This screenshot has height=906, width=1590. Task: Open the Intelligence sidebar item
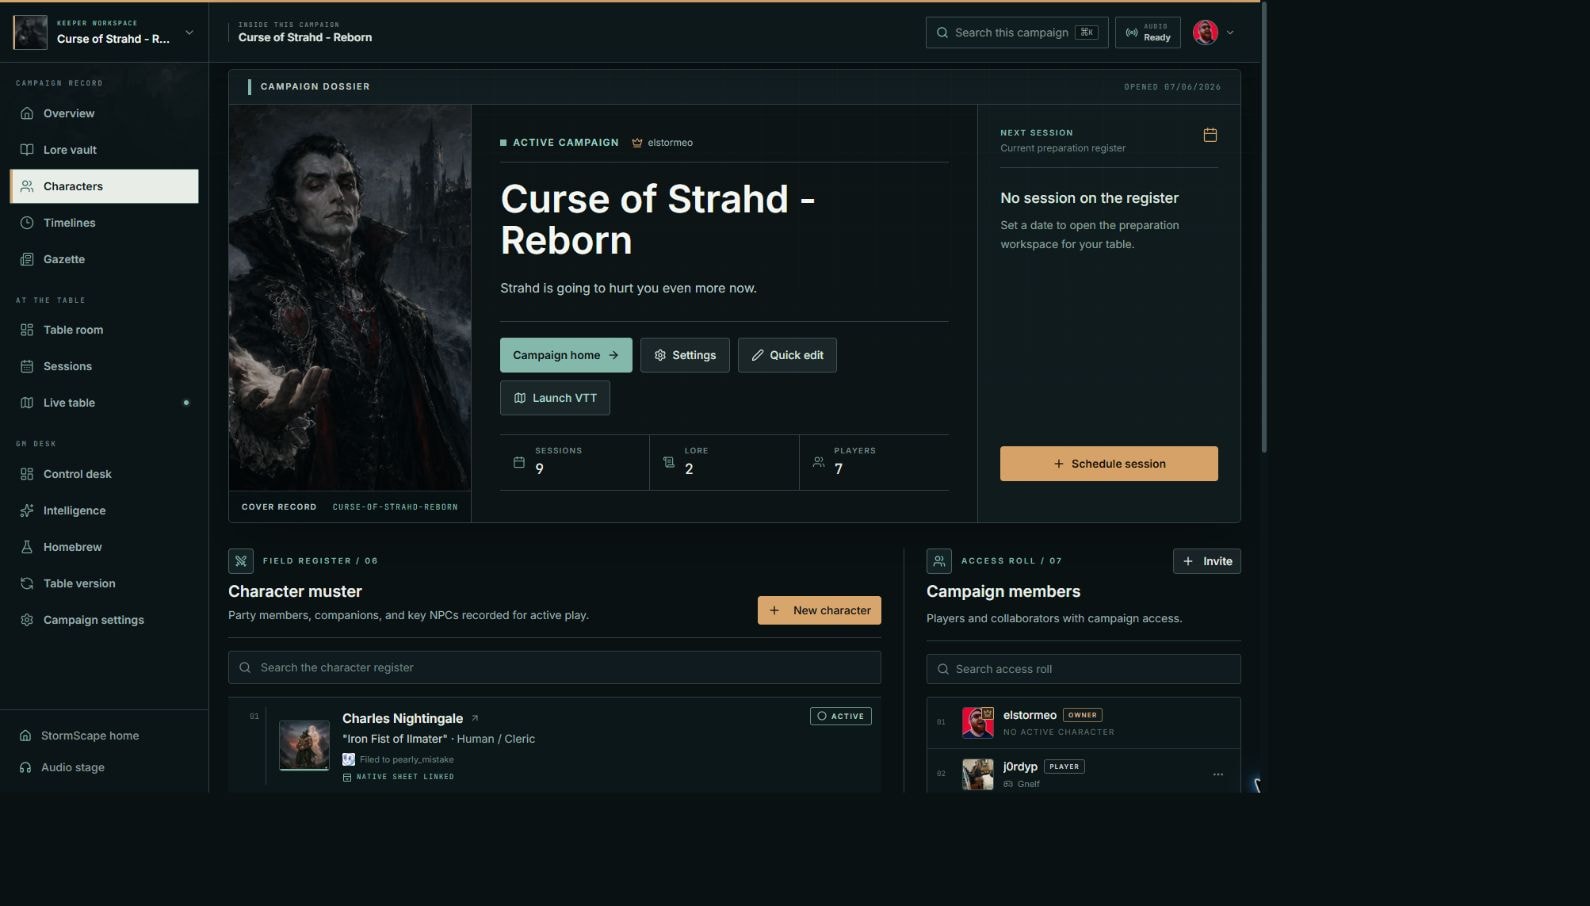click(x=104, y=510)
